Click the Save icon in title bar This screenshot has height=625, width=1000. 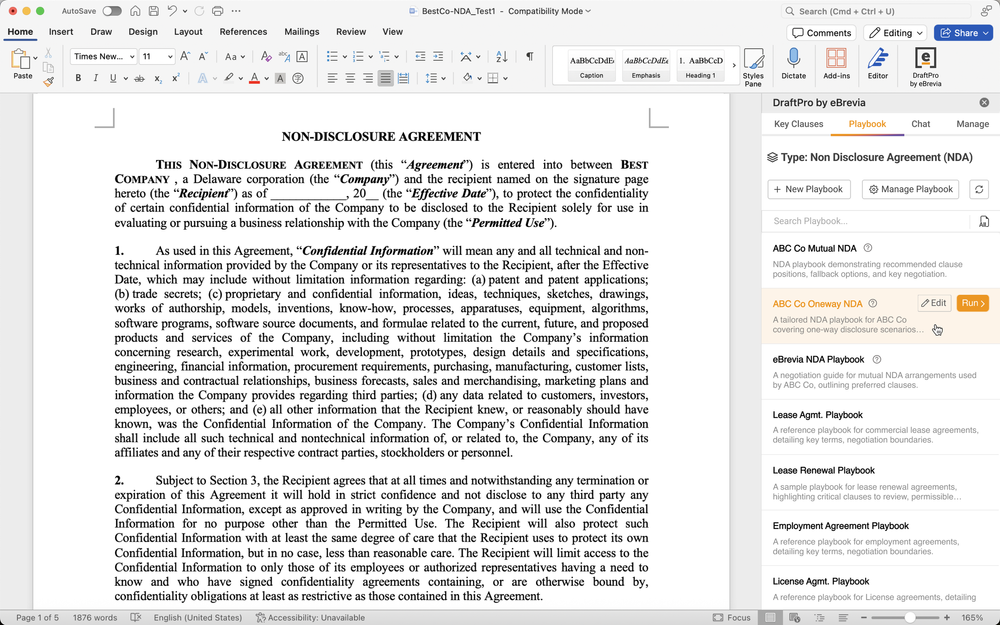[153, 11]
